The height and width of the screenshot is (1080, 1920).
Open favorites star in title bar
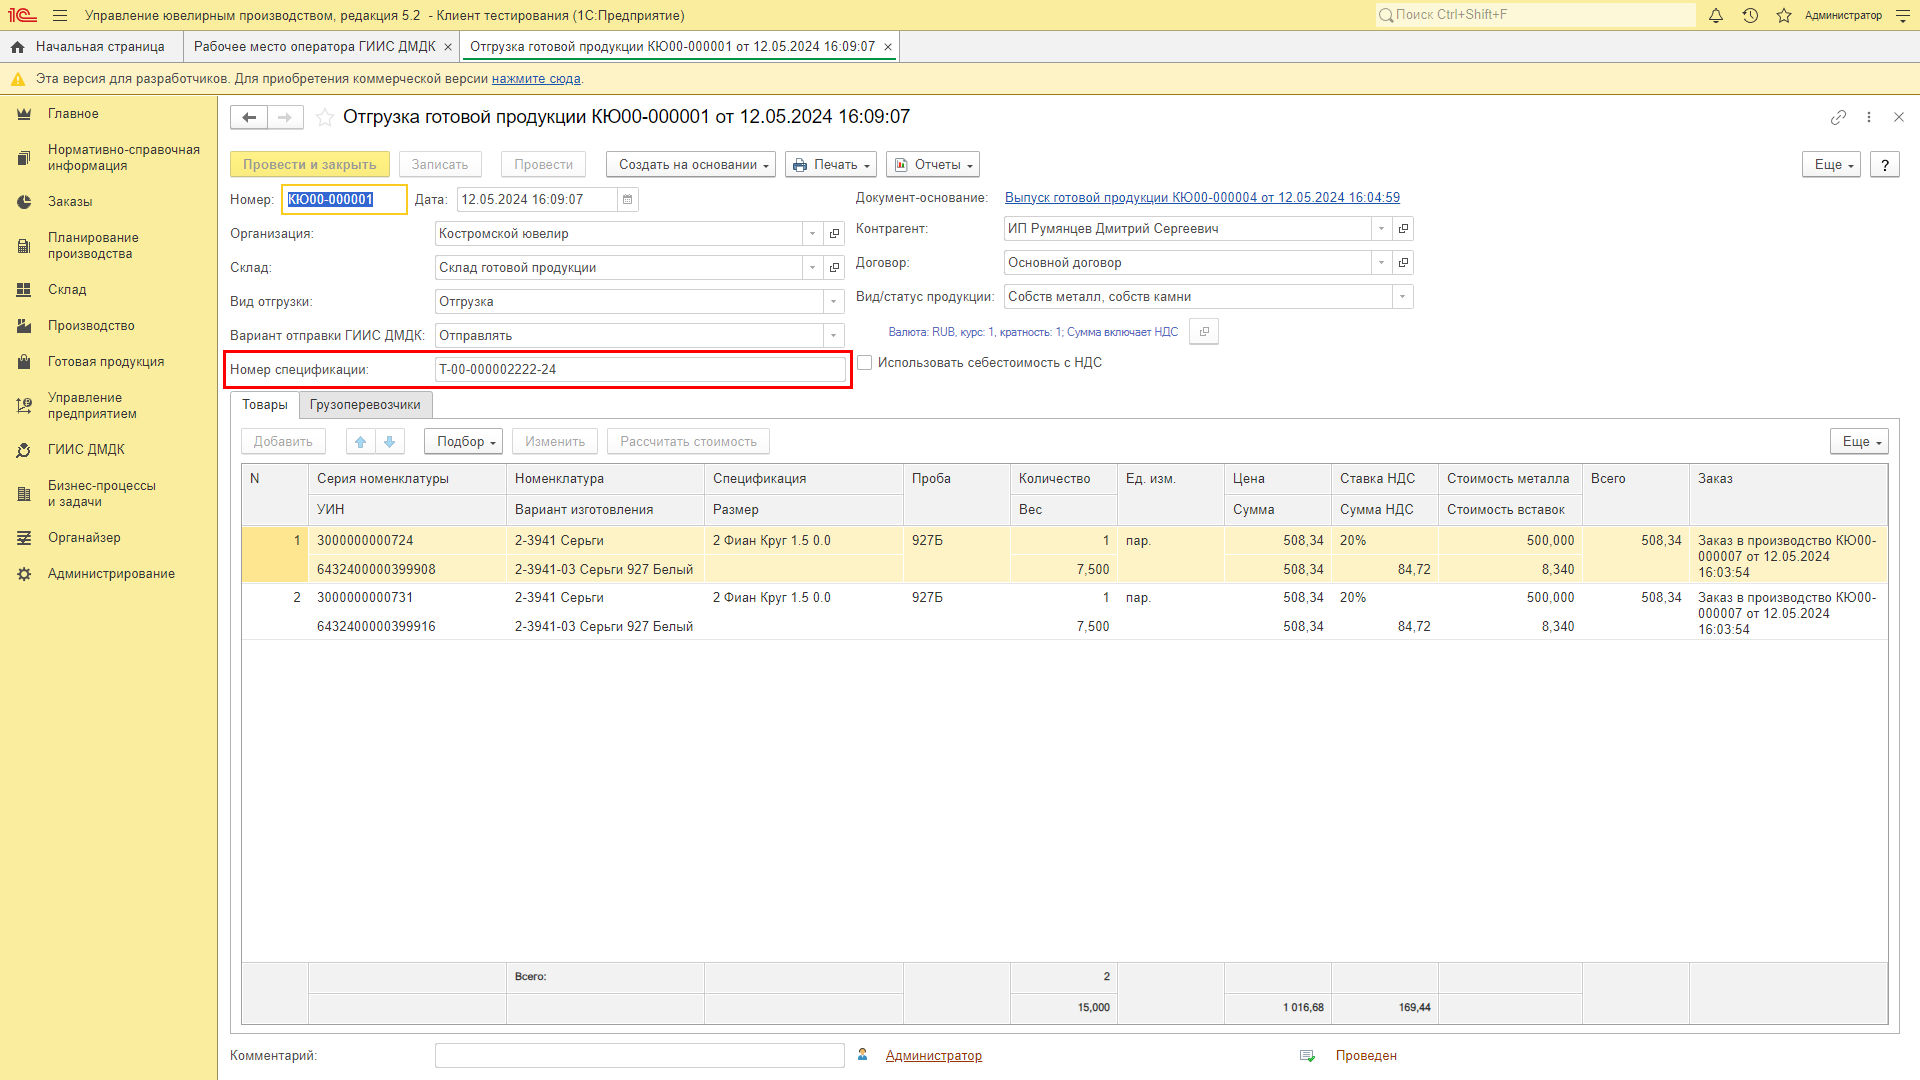[x=1784, y=15]
